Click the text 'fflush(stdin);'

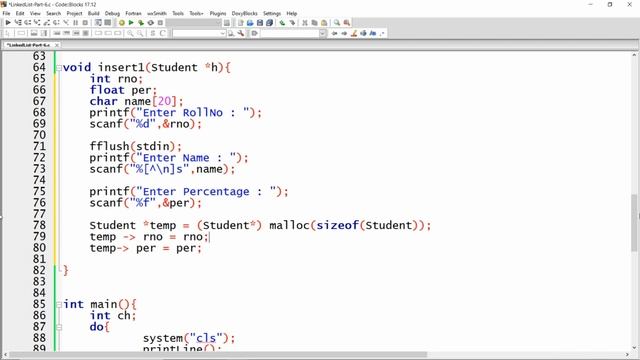pyautogui.click(x=136, y=146)
